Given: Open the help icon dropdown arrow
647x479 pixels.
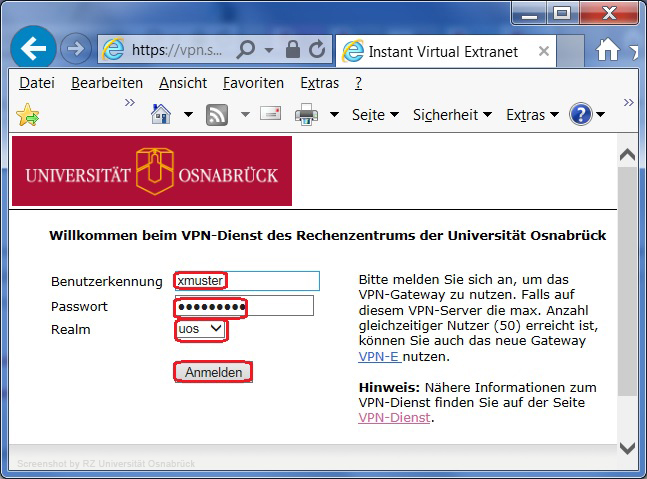Looking at the screenshot, I should point(600,114).
